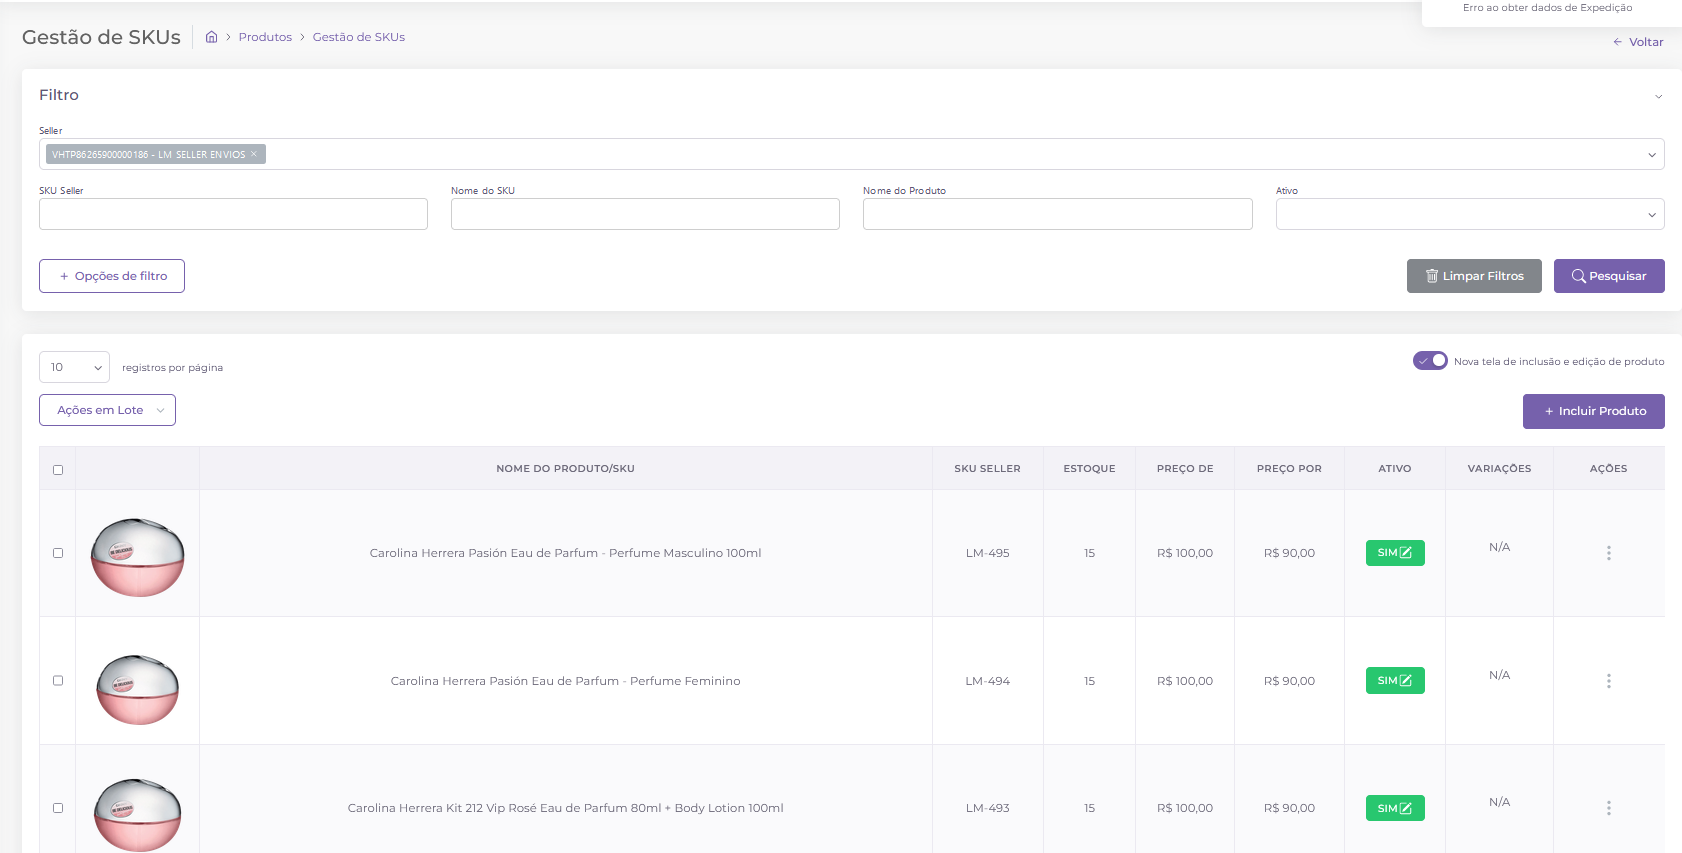1682x853 pixels.
Task: Click the Erro ao obter dados de Expedição notification
Action: [1547, 8]
